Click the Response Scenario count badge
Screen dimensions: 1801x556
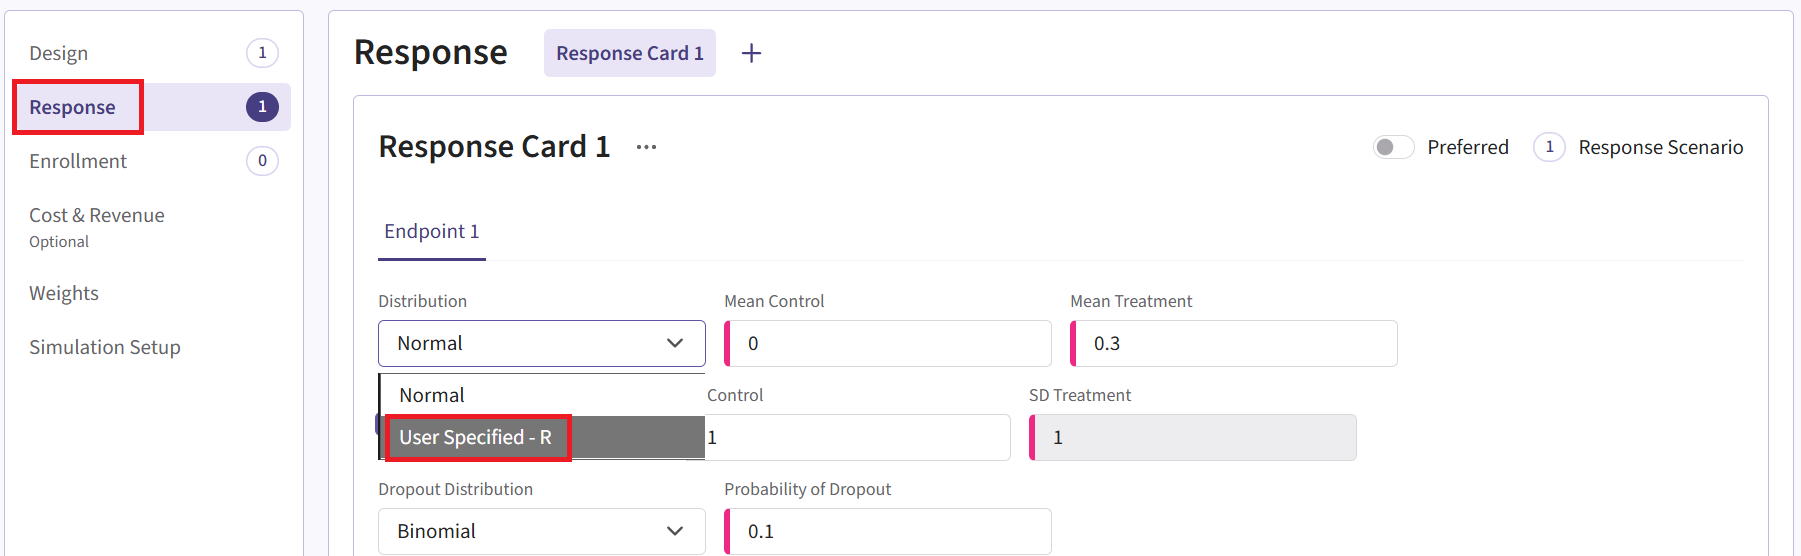tap(1549, 147)
